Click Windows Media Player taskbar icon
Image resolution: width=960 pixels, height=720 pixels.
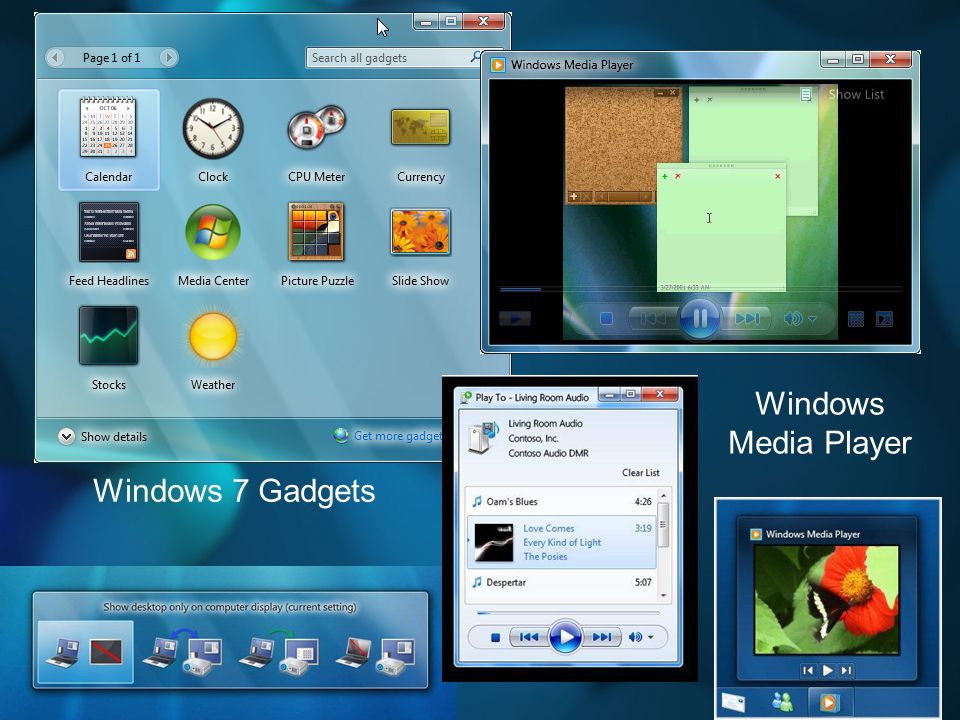point(828,703)
